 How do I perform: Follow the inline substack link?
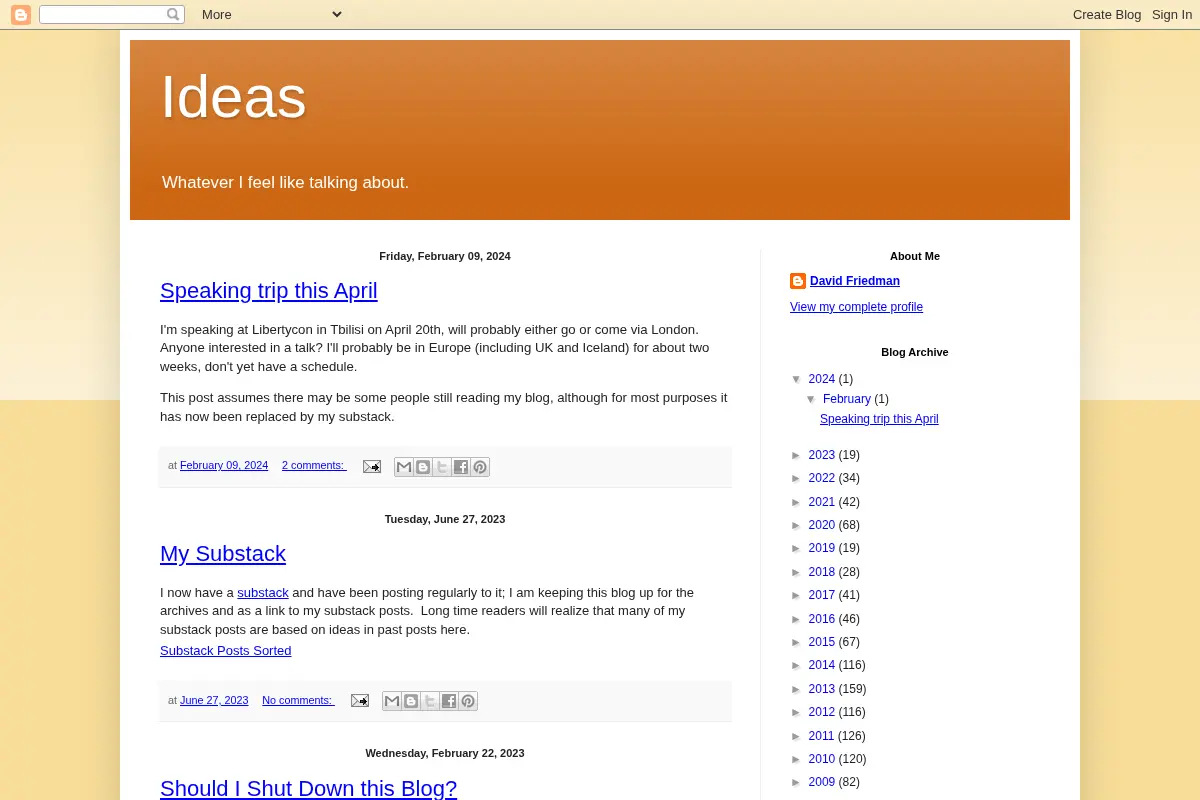(263, 592)
